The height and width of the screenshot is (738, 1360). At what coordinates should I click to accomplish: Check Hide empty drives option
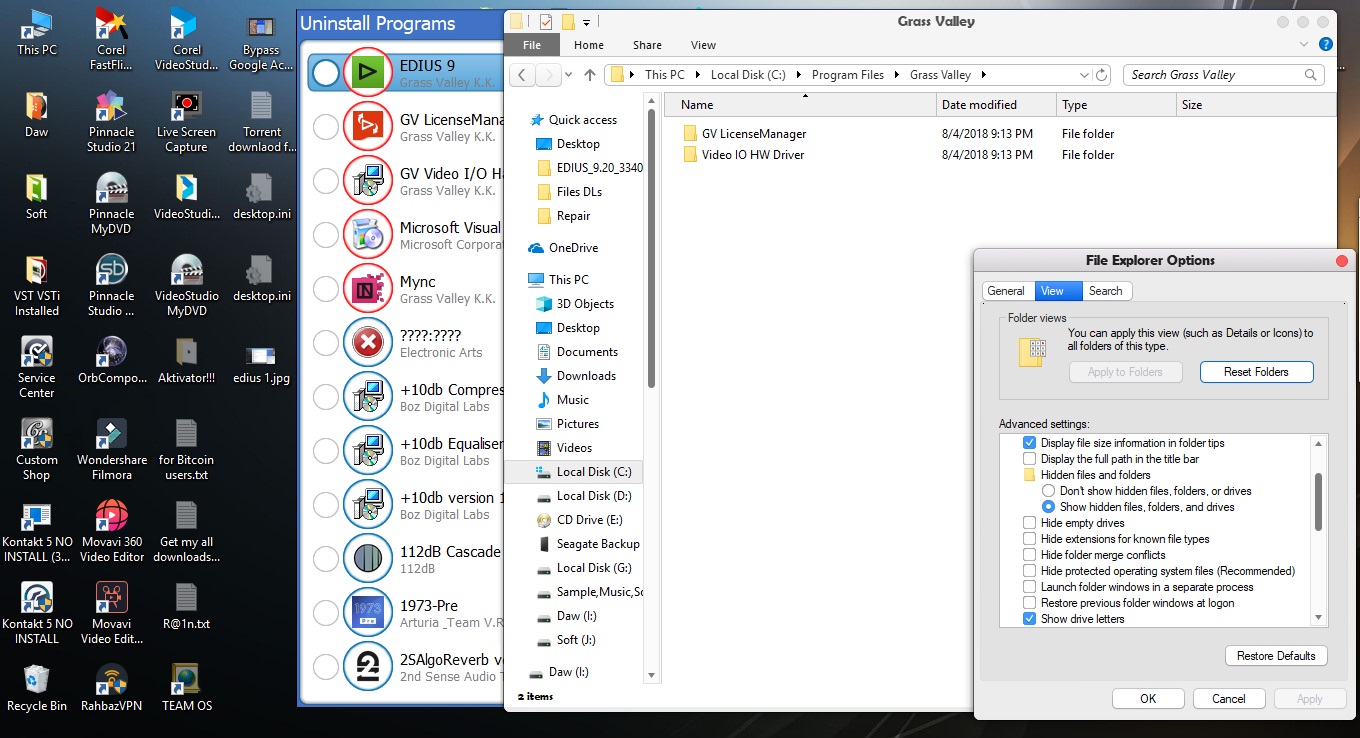(1029, 523)
